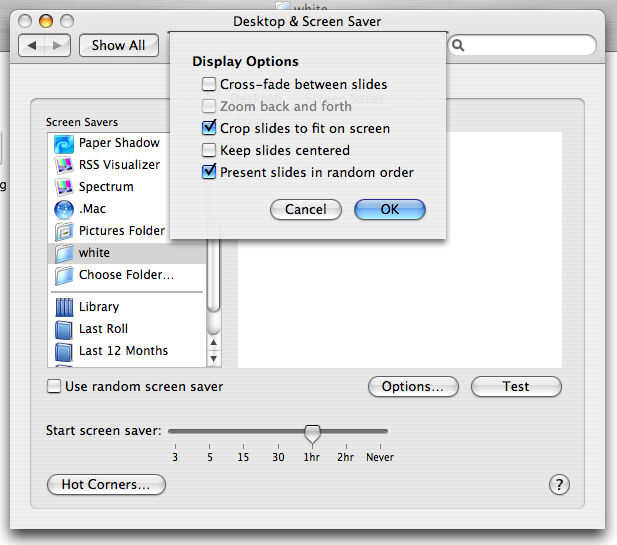Uncheck Present slides in random order
The height and width of the screenshot is (545, 617).
tap(209, 172)
